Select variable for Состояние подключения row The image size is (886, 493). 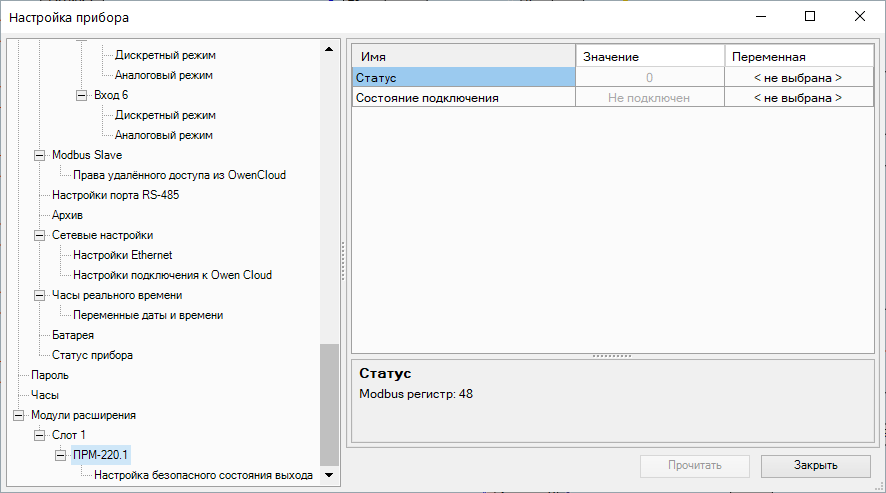tap(797, 97)
